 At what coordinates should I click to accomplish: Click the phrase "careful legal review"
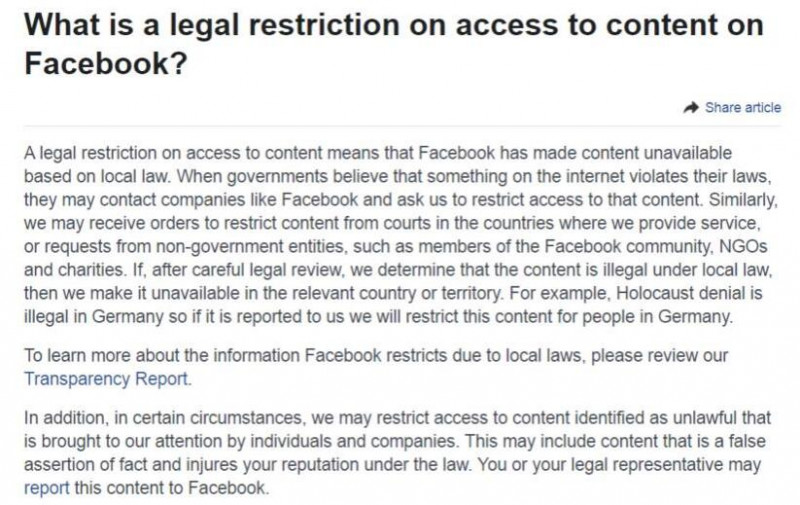coord(258,270)
